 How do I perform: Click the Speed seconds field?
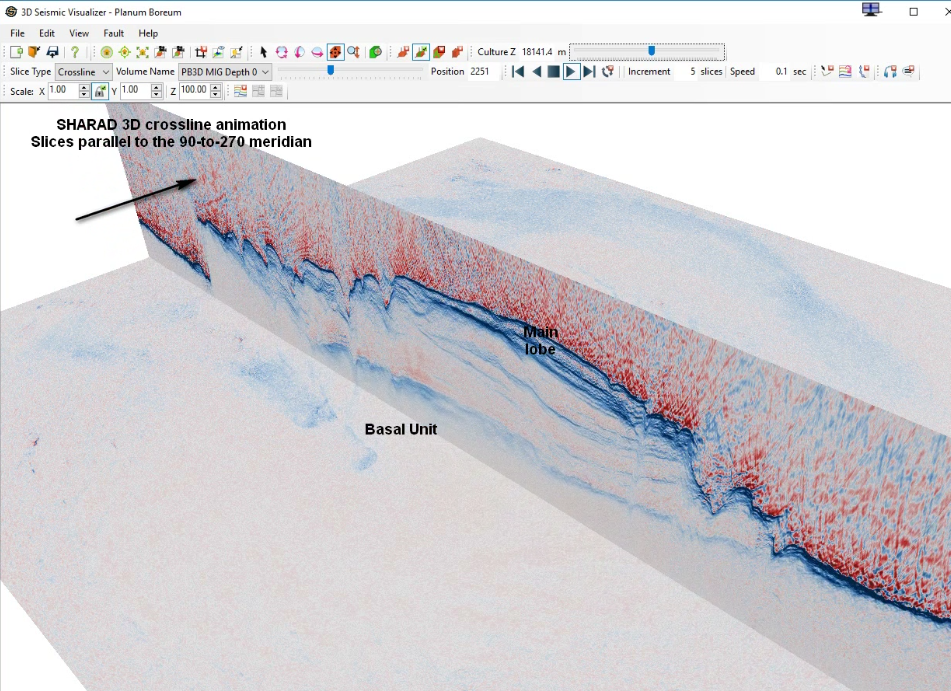[775, 72]
